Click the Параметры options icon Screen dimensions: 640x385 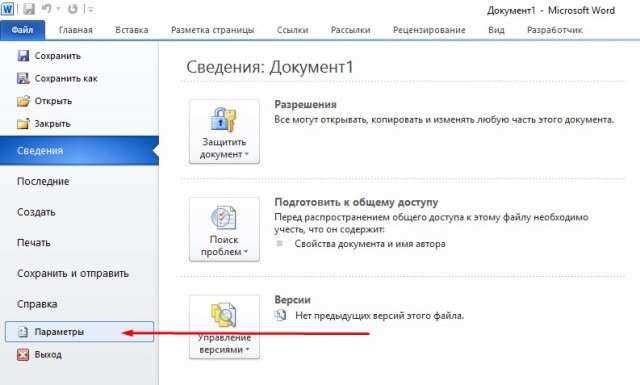23,332
